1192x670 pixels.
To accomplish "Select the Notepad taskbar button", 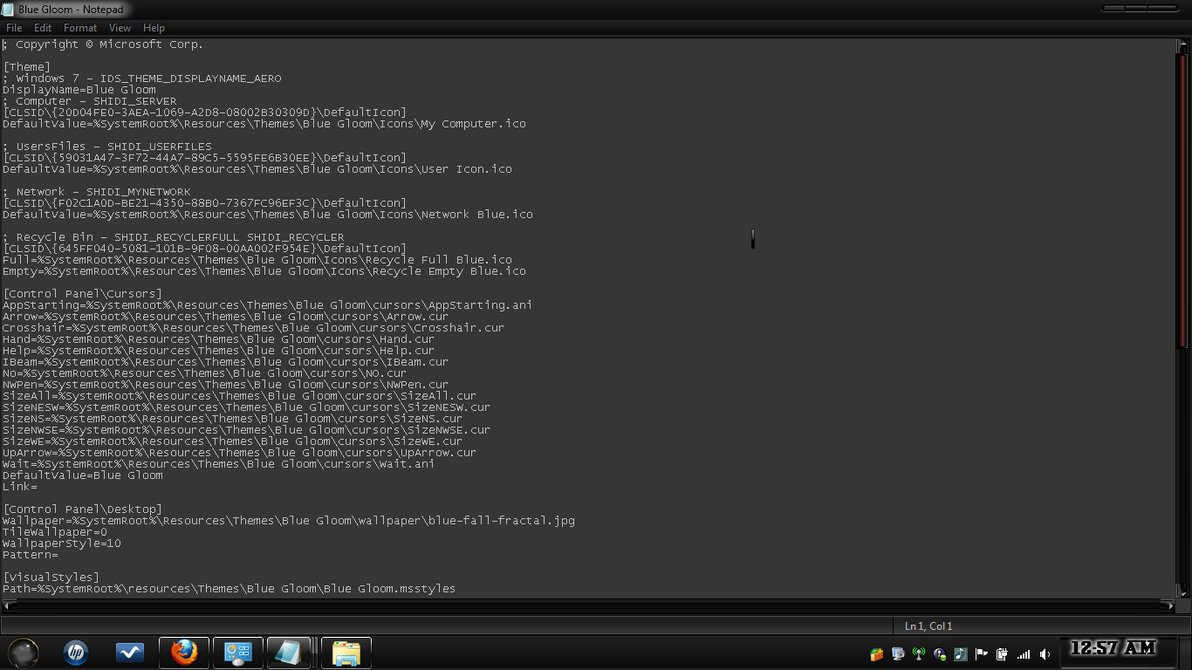I will 288,653.
